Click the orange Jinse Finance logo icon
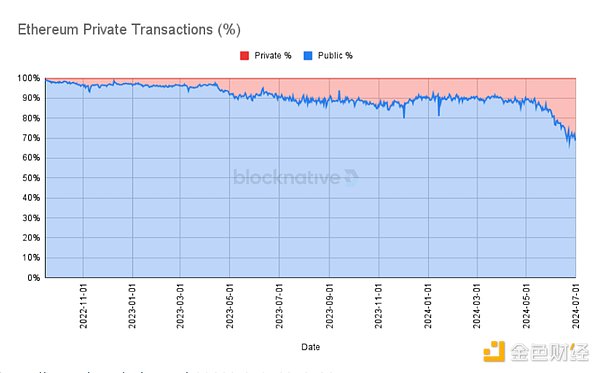This screenshot has width=600, height=373. (x=494, y=351)
